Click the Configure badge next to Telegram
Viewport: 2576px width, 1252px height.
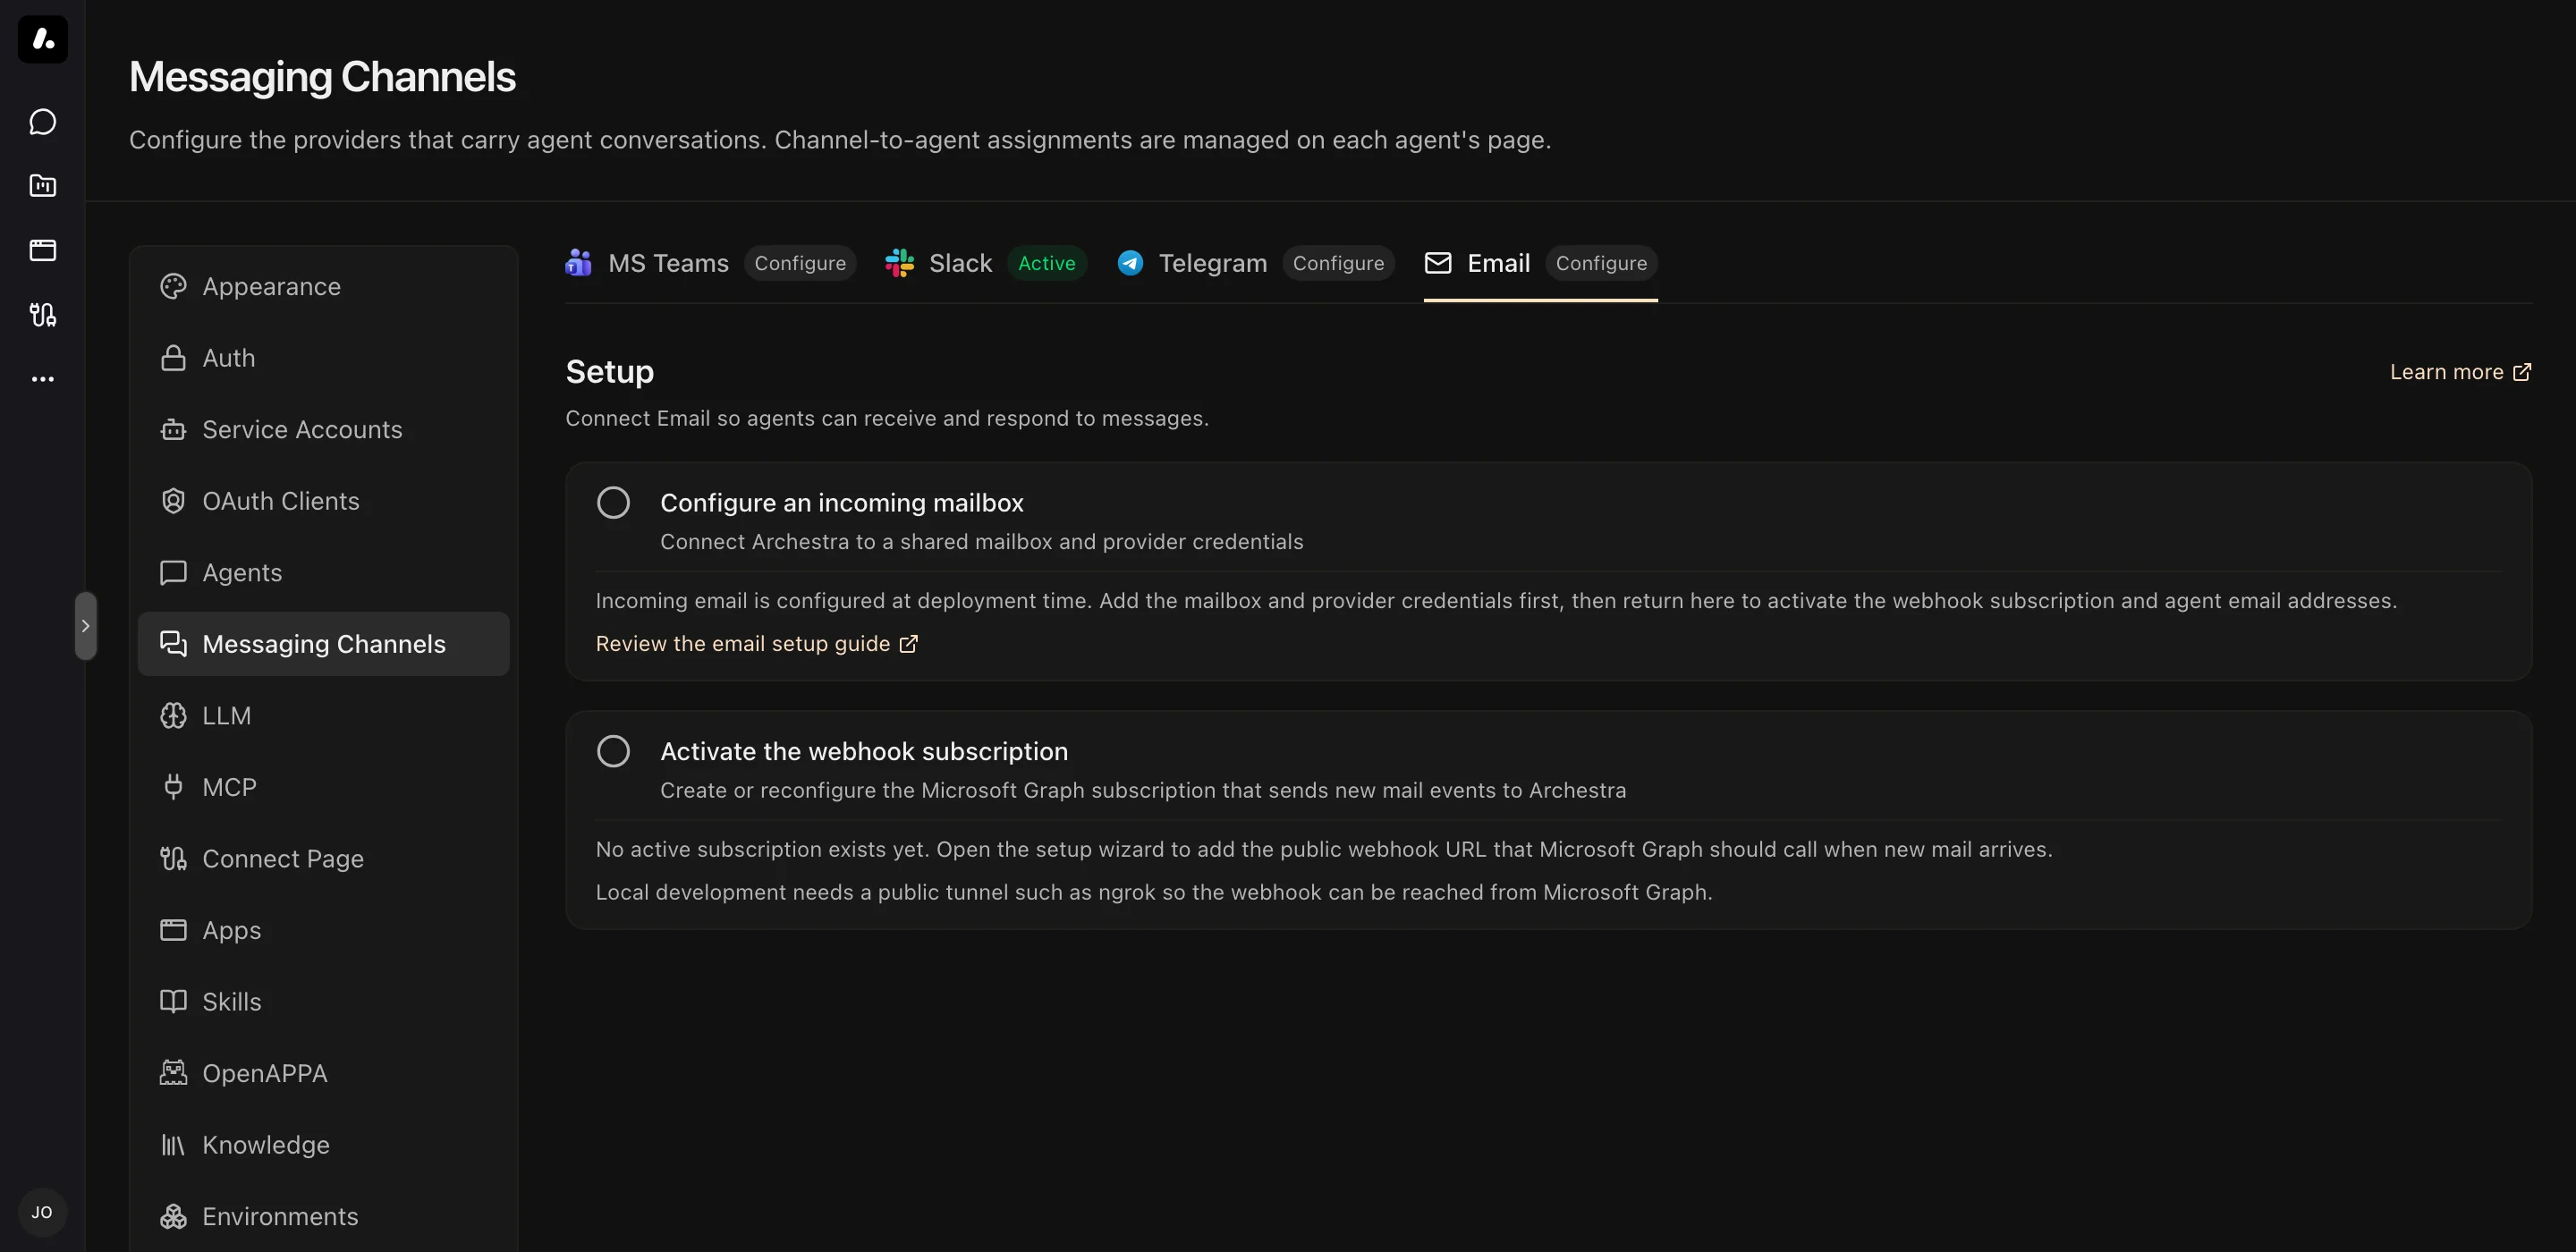1338,263
